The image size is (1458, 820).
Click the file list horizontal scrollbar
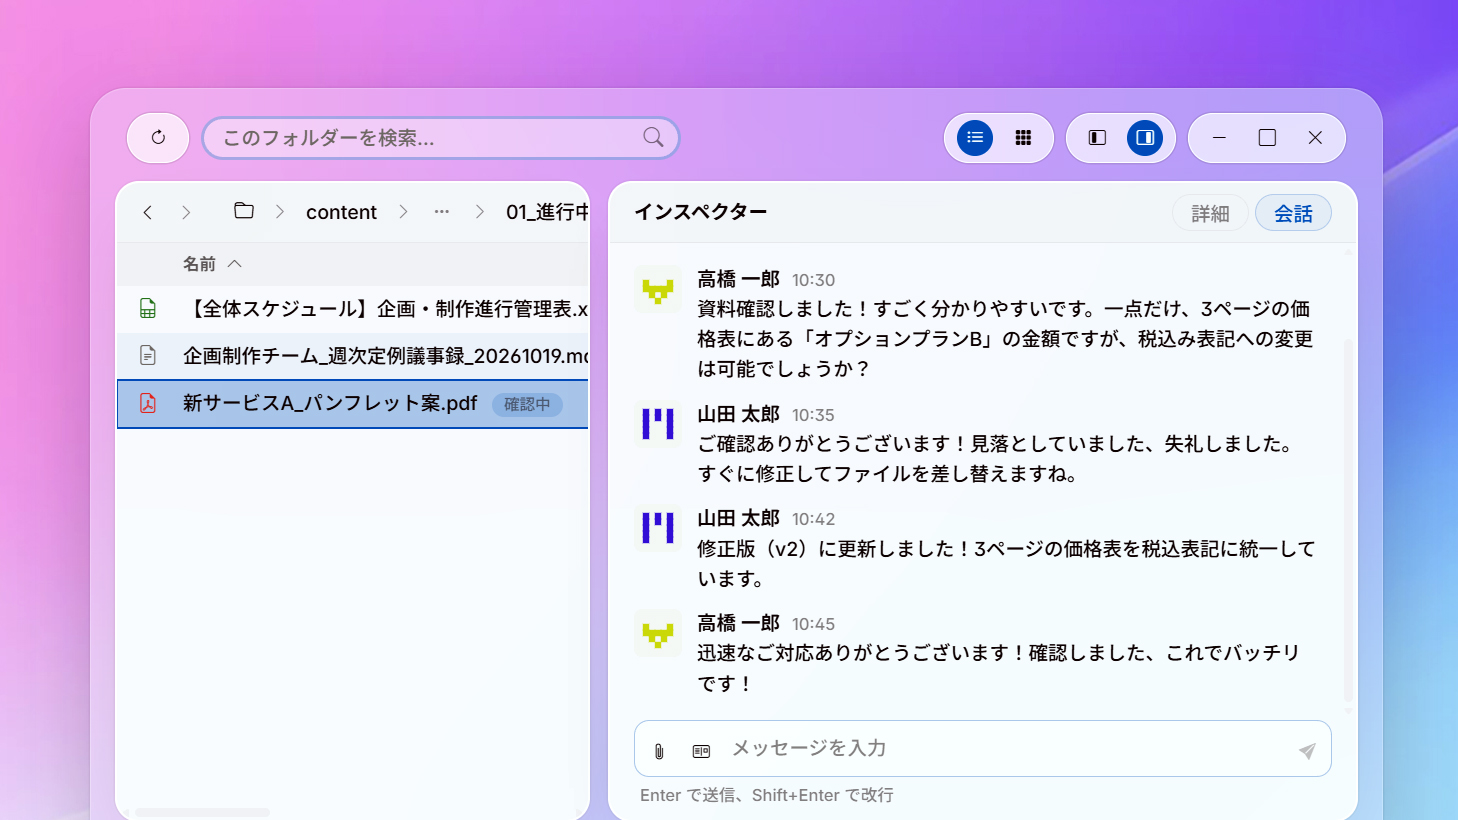[203, 812]
